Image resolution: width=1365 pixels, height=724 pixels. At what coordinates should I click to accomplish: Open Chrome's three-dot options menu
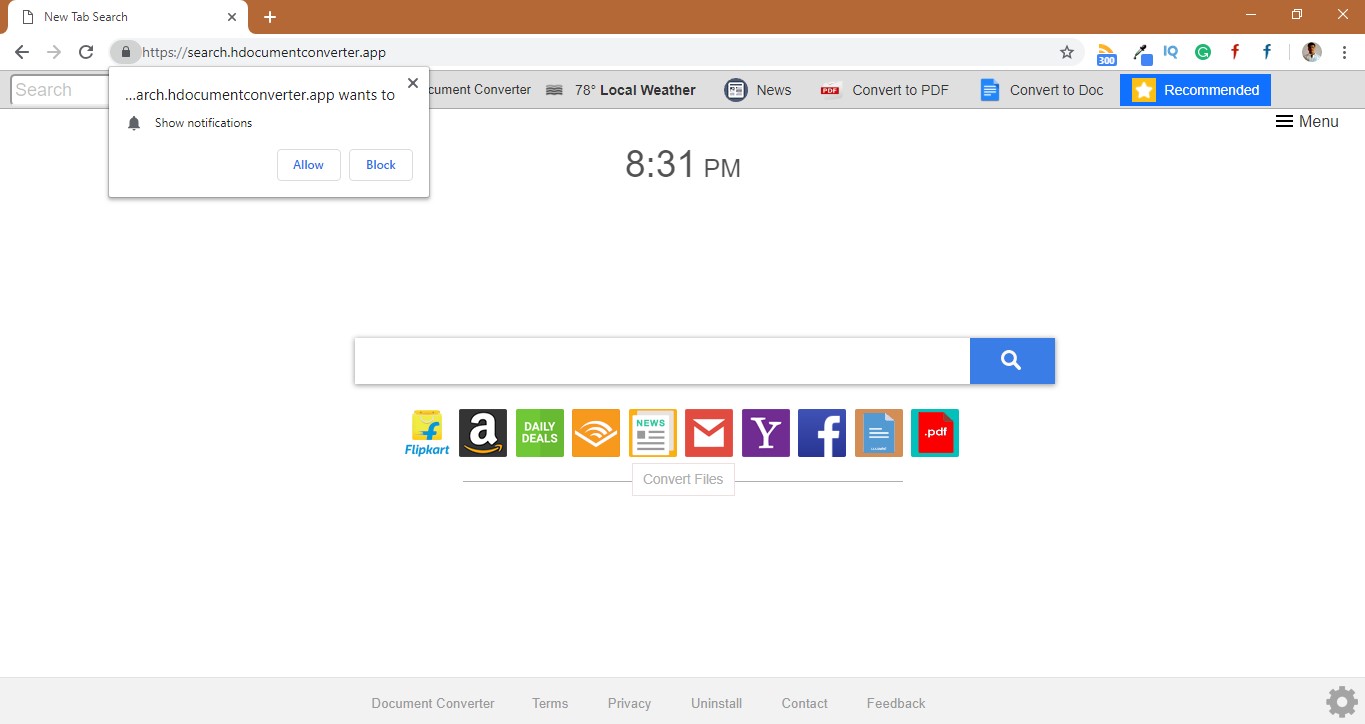[x=1343, y=52]
